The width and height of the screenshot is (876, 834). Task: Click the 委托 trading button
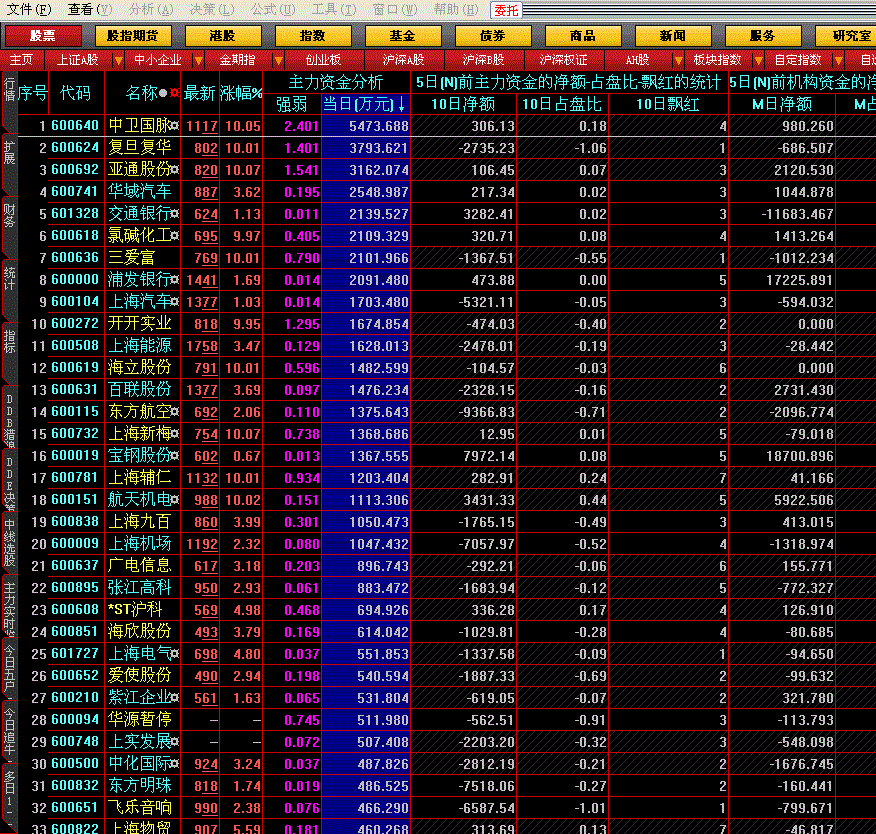506,10
